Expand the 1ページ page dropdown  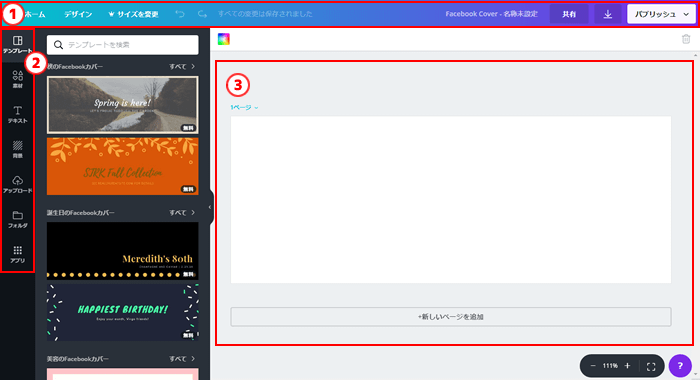click(x=244, y=108)
